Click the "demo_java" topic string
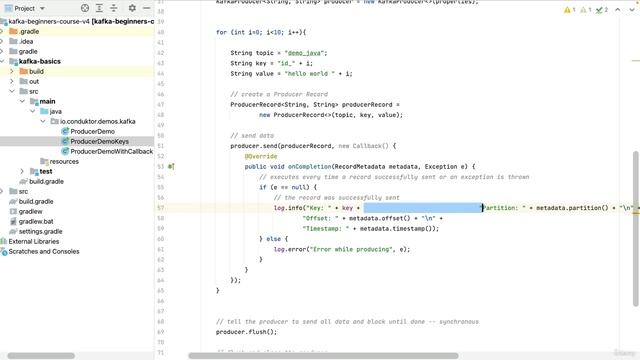 [304, 53]
